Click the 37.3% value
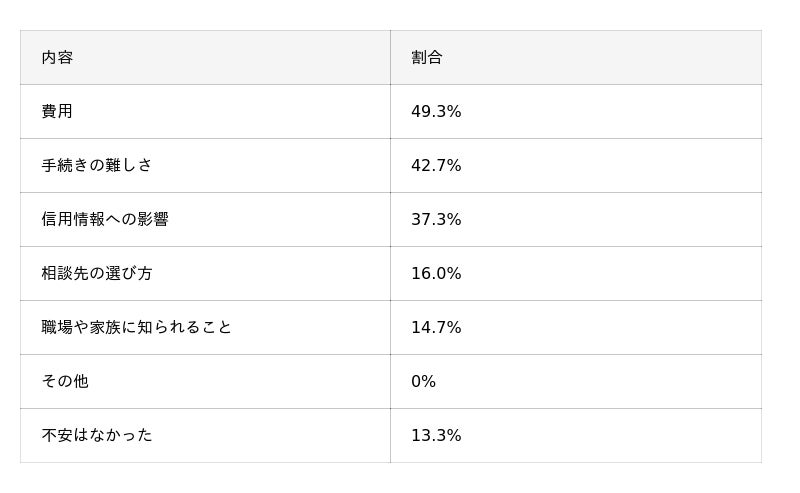 pos(436,220)
